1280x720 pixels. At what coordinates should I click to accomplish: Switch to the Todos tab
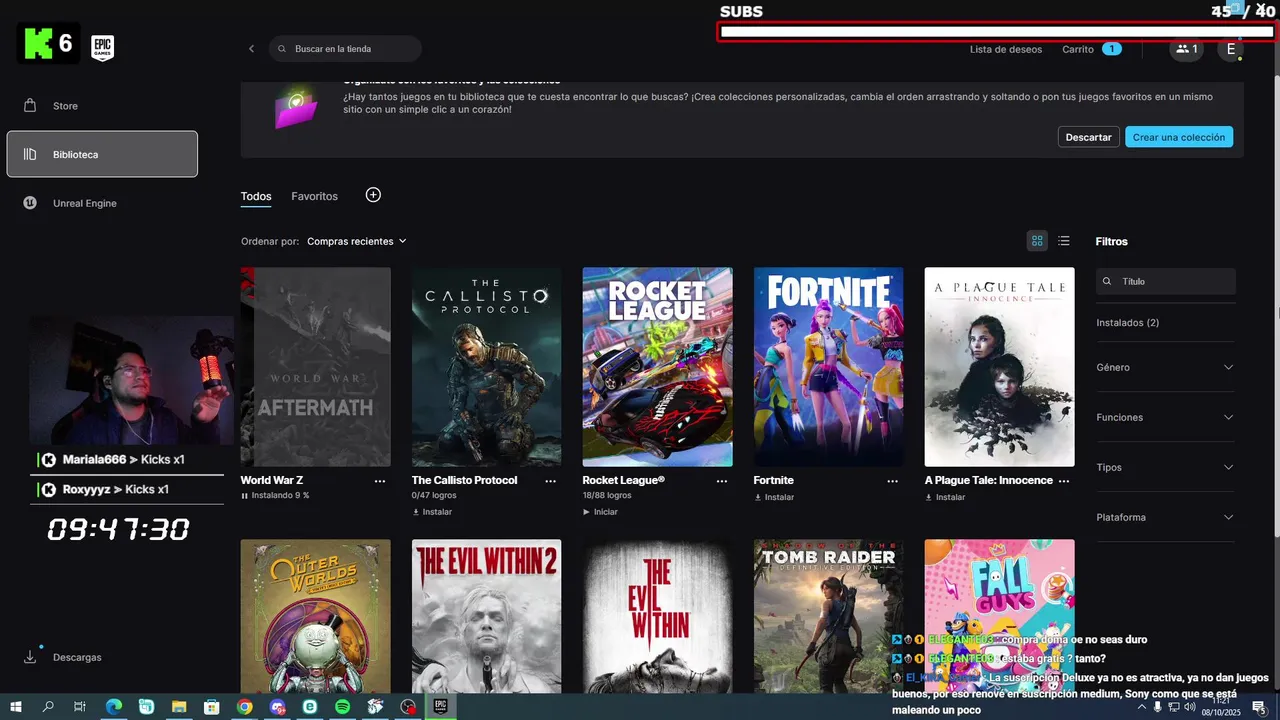(x=256, y=196)
